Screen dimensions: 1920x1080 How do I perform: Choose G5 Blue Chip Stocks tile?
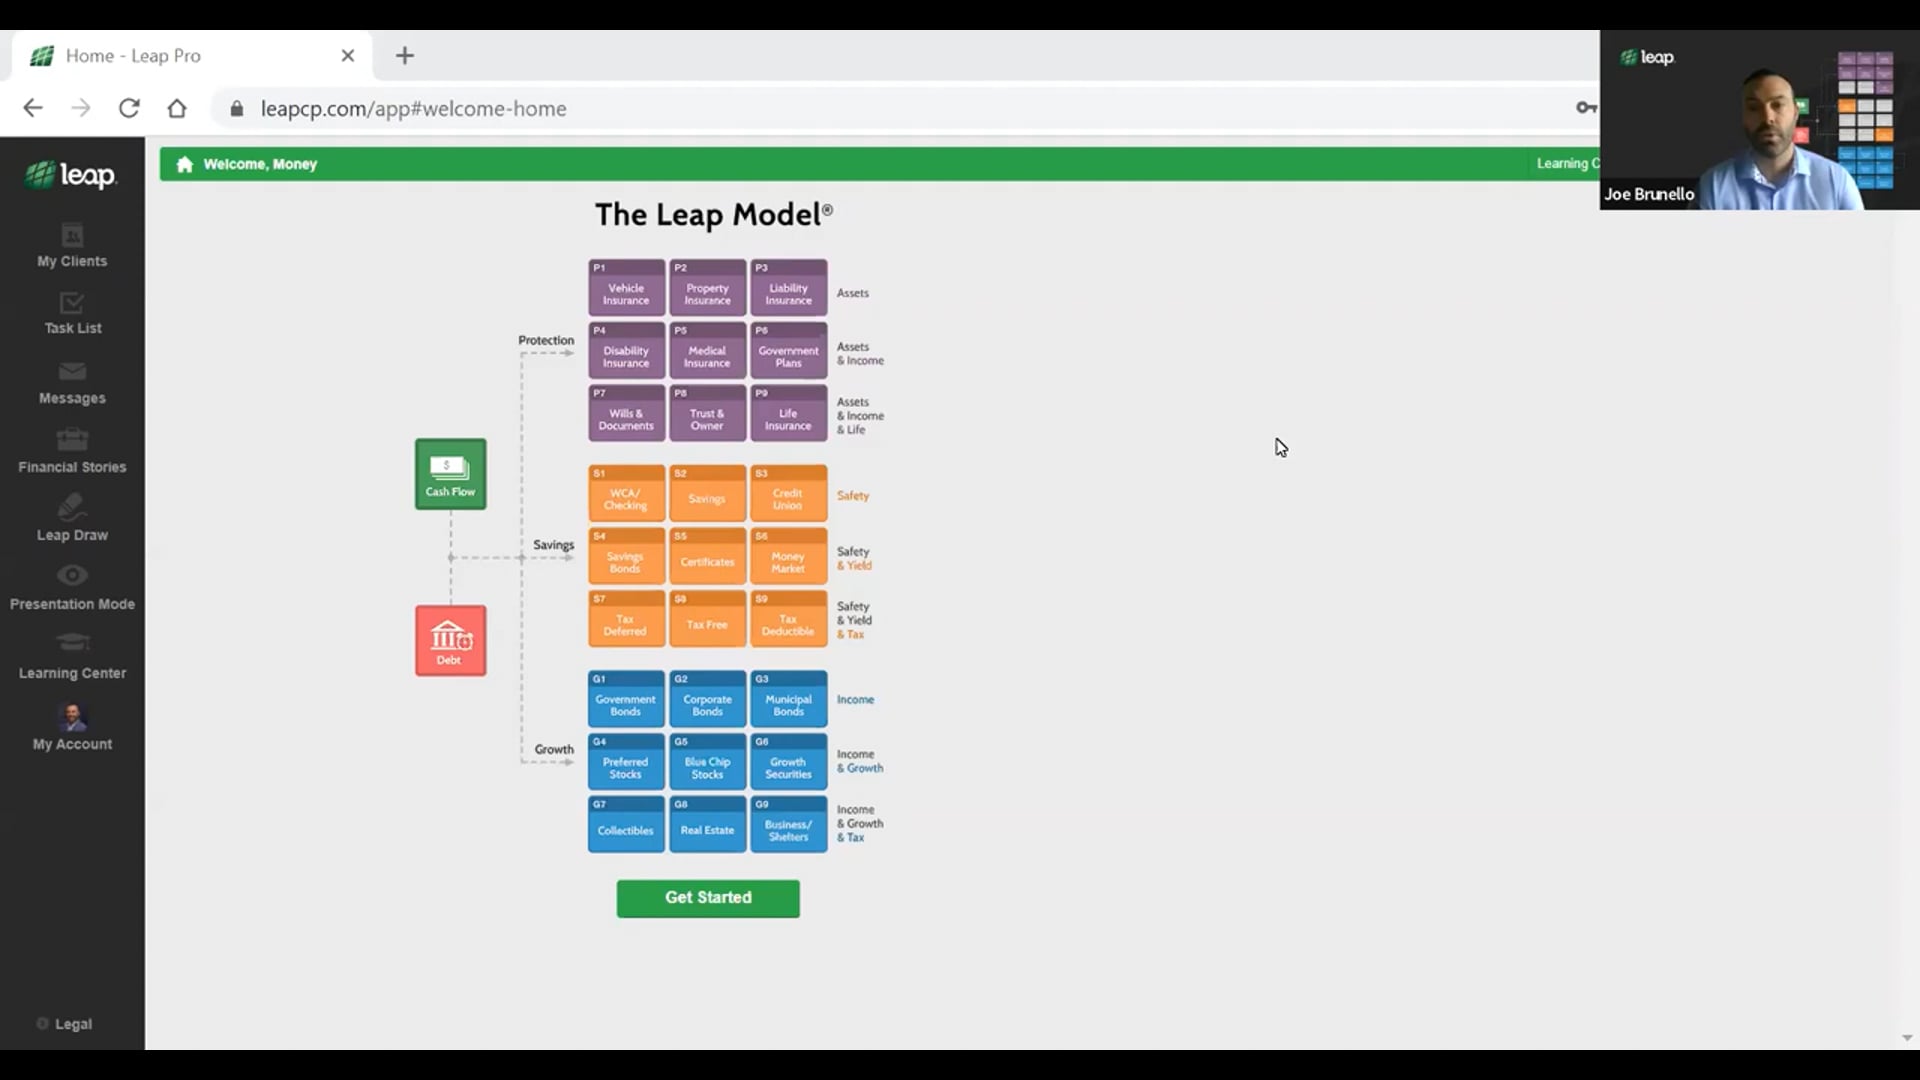pos(708,762)
